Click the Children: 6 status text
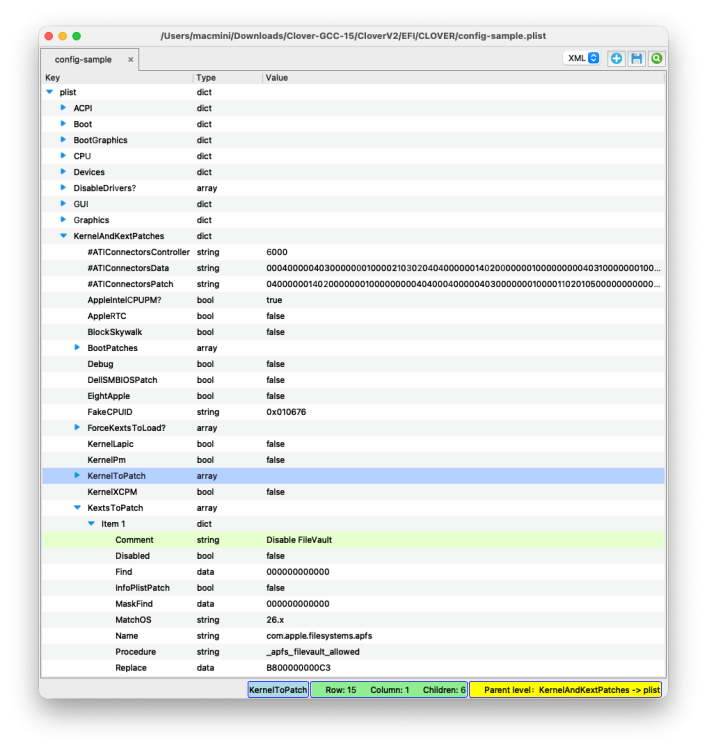 point(444,690)
